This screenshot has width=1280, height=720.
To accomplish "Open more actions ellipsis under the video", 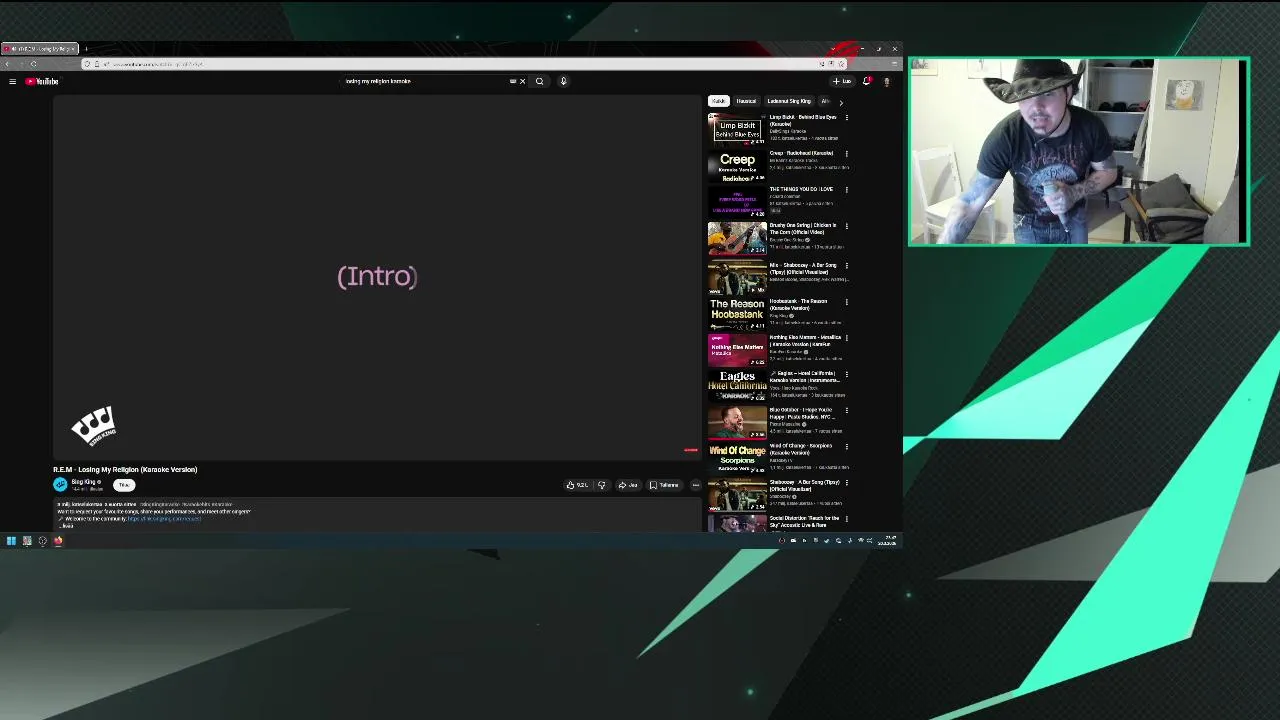I will [696, 485].
